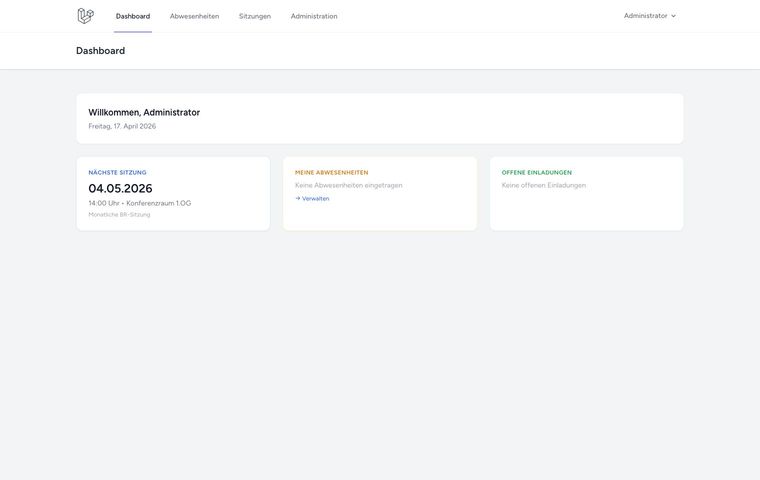Image resolution: width=760 pixels, height=480 pixels.
Task: Click 'Keine Abwesenheiten eingetragen' text
Action: (348, 185)
